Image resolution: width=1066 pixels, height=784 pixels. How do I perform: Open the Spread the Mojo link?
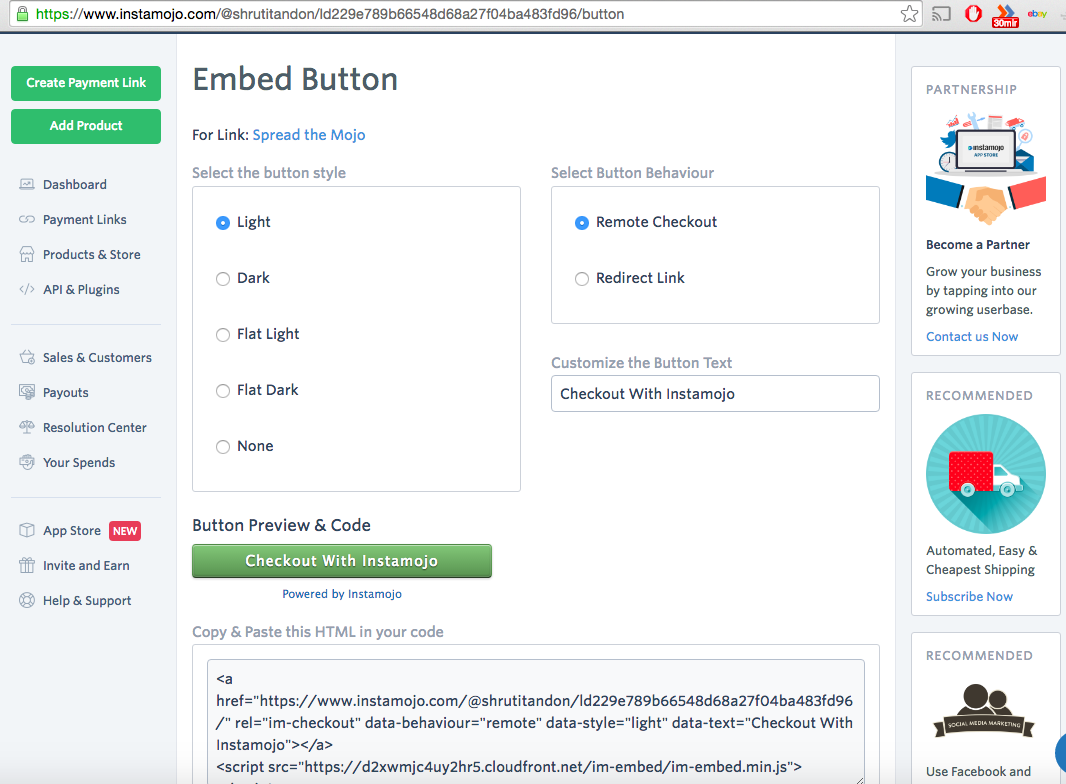pos(309,134)
